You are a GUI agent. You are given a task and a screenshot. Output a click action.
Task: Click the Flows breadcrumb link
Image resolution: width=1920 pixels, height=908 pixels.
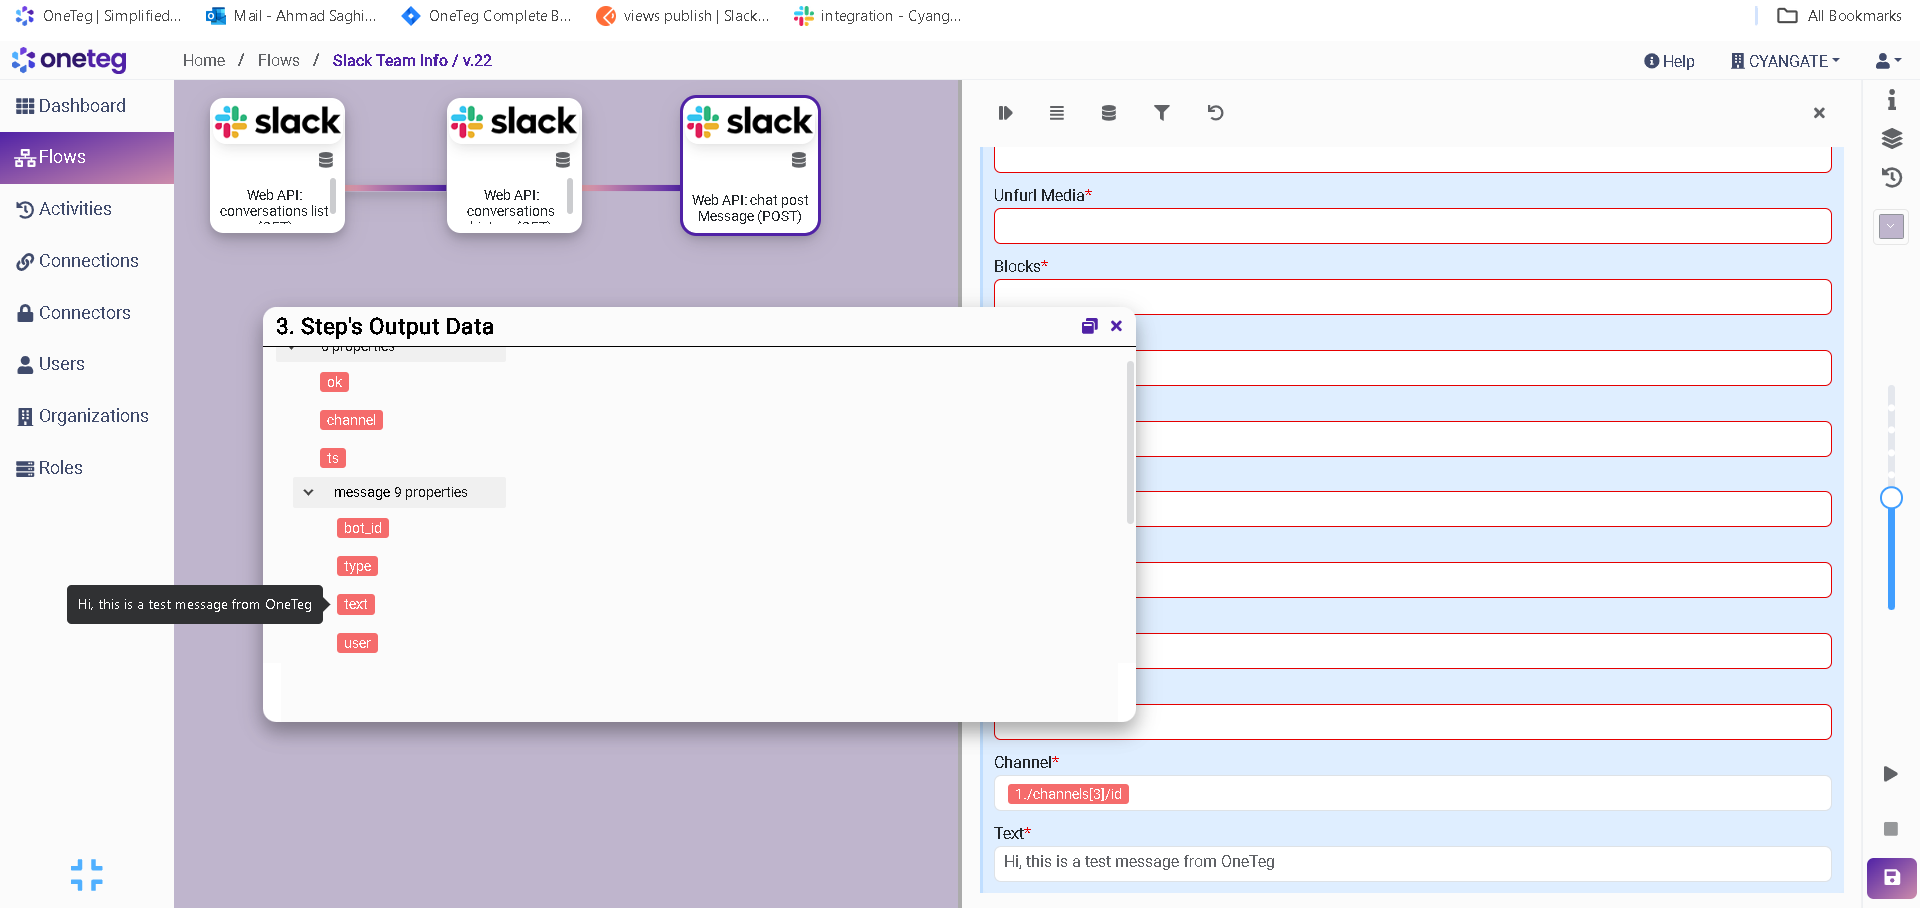coord(278,60)
